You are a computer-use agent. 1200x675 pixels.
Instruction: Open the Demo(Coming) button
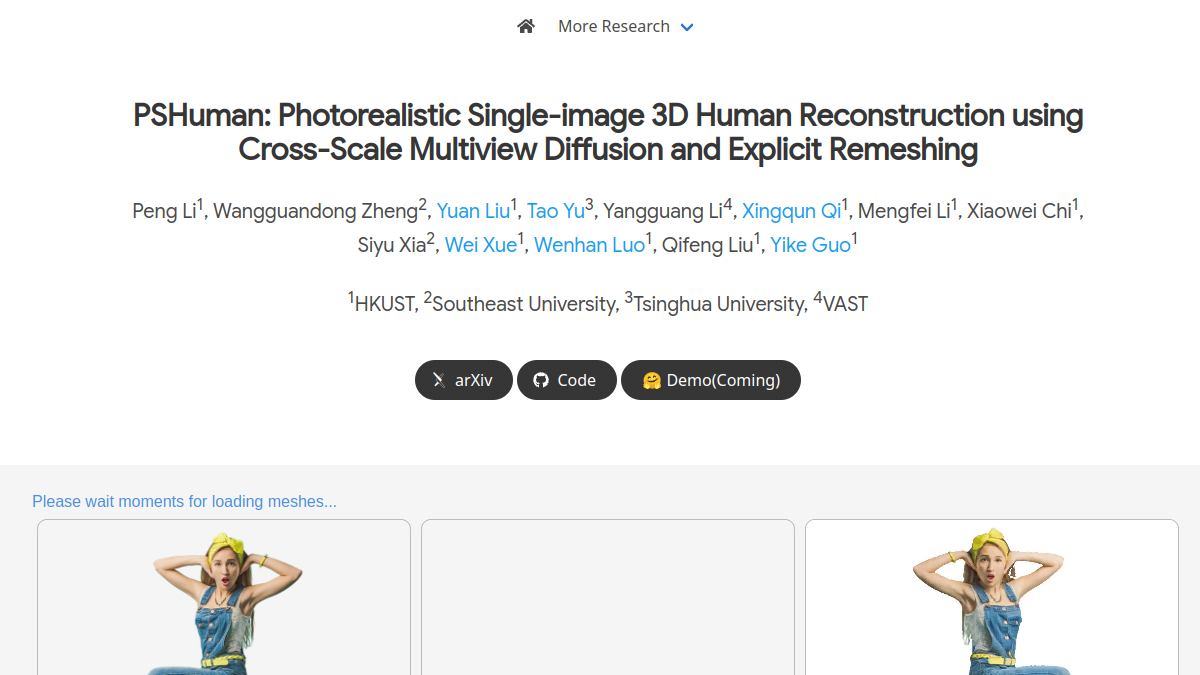[x=711, y=380]
